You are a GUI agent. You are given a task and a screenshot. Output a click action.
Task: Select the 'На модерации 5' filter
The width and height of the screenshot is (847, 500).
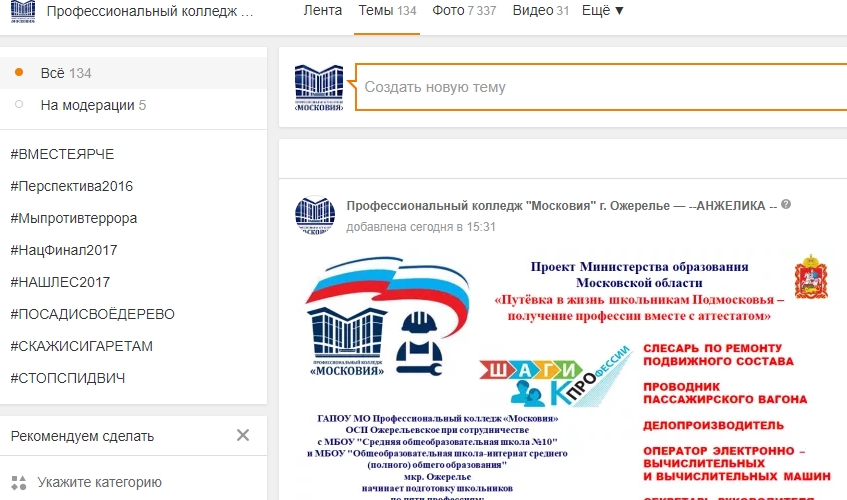pos(93,105)
